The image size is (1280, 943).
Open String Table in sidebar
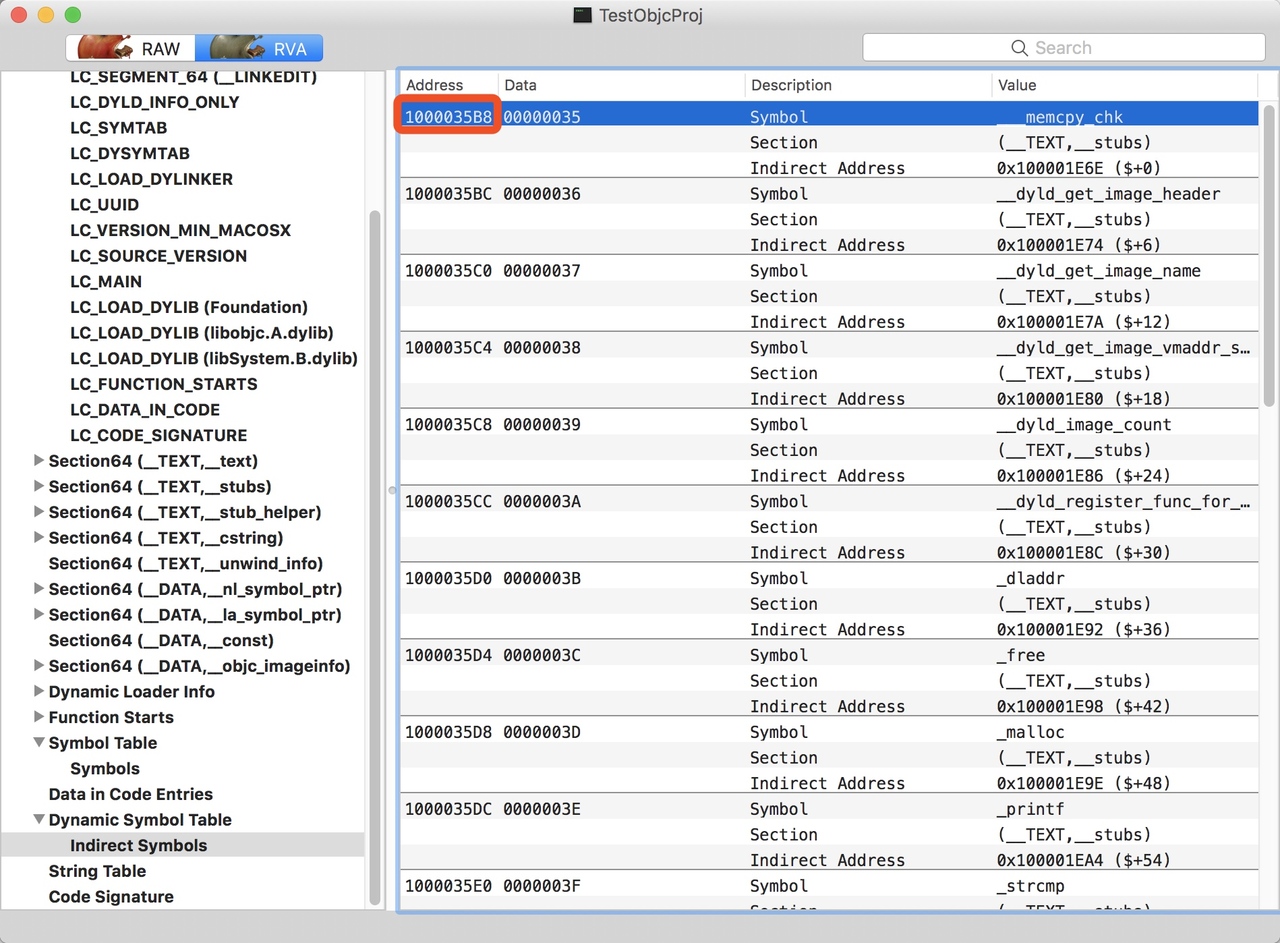[x=98, y=871]
